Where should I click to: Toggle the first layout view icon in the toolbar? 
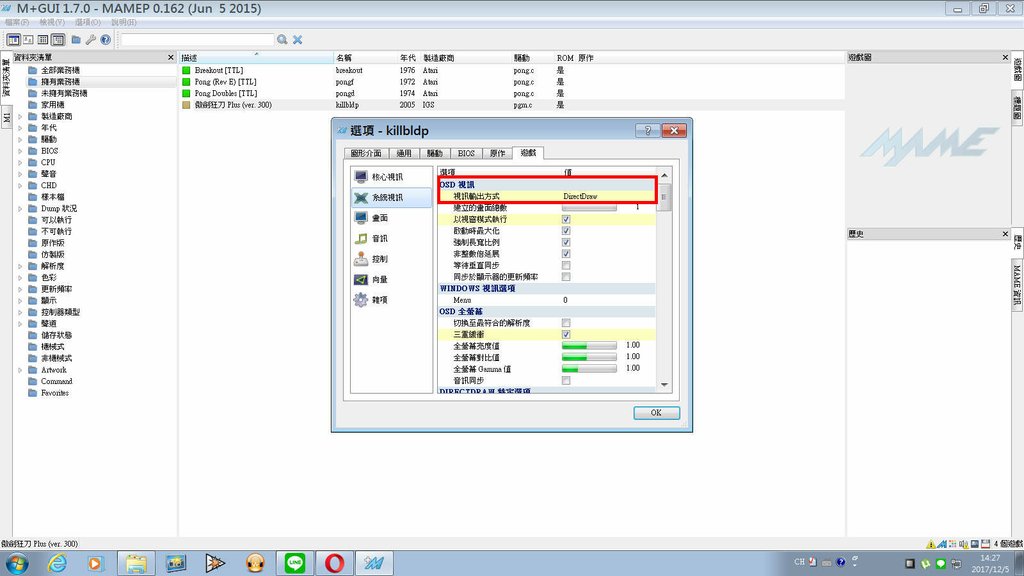point(13,40)
